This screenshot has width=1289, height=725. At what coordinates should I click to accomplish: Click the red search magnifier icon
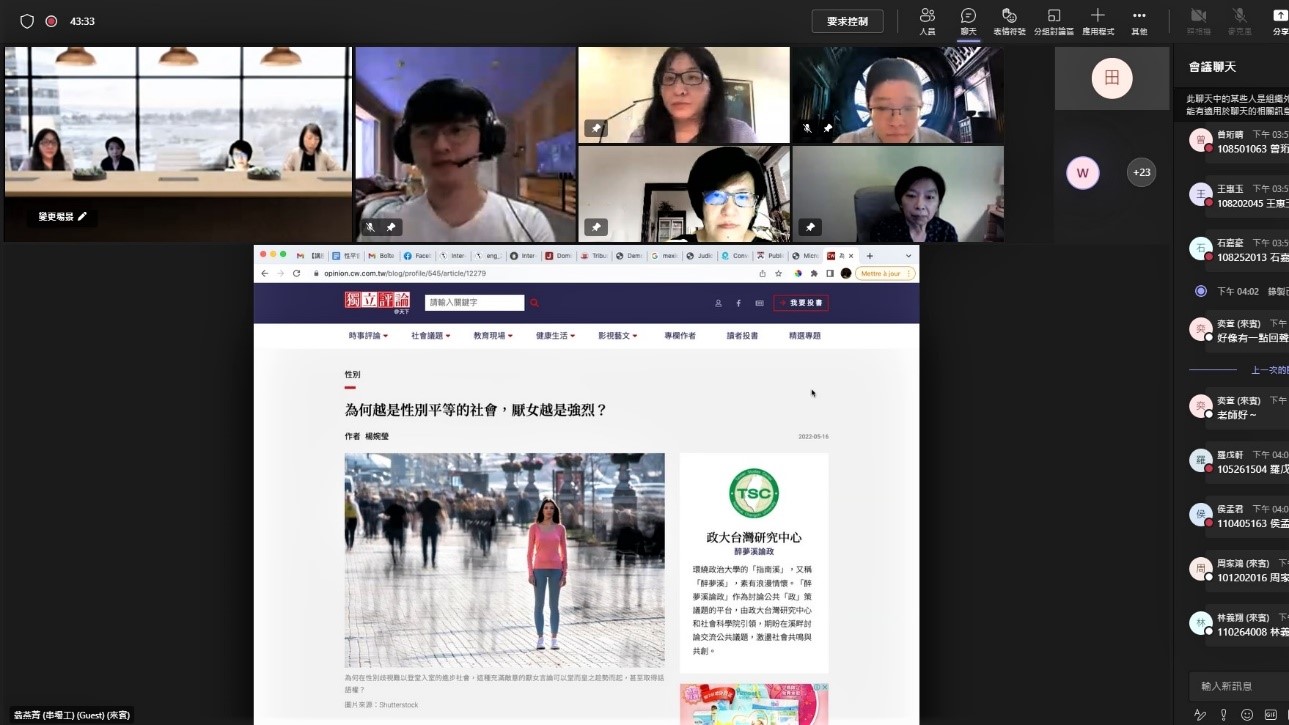point(535,303)
